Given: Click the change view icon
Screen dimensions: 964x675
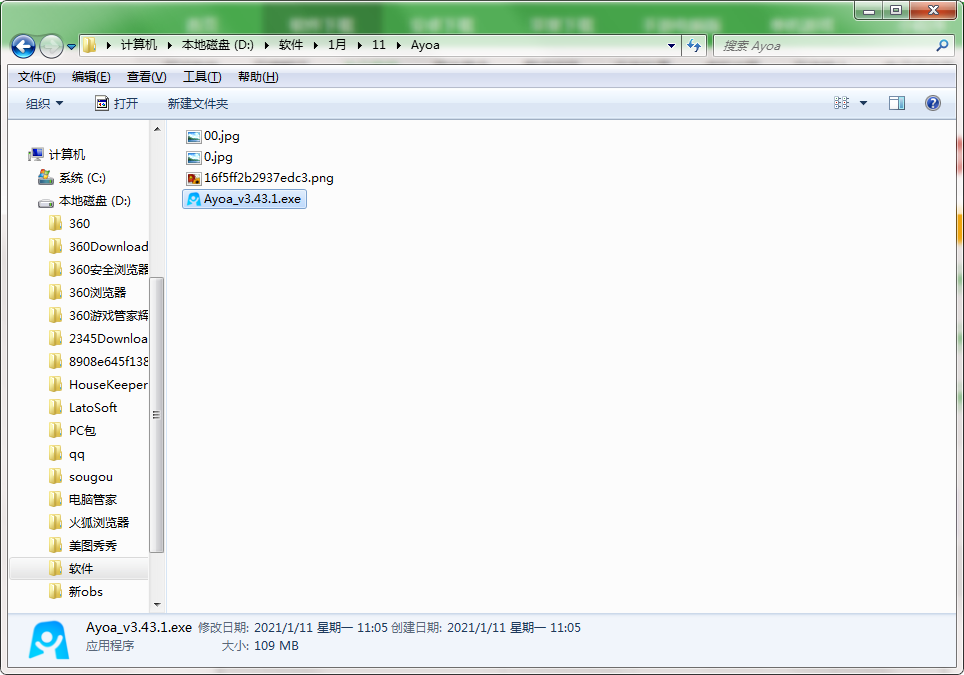Looking at the screenshot, I should (841, 103).
